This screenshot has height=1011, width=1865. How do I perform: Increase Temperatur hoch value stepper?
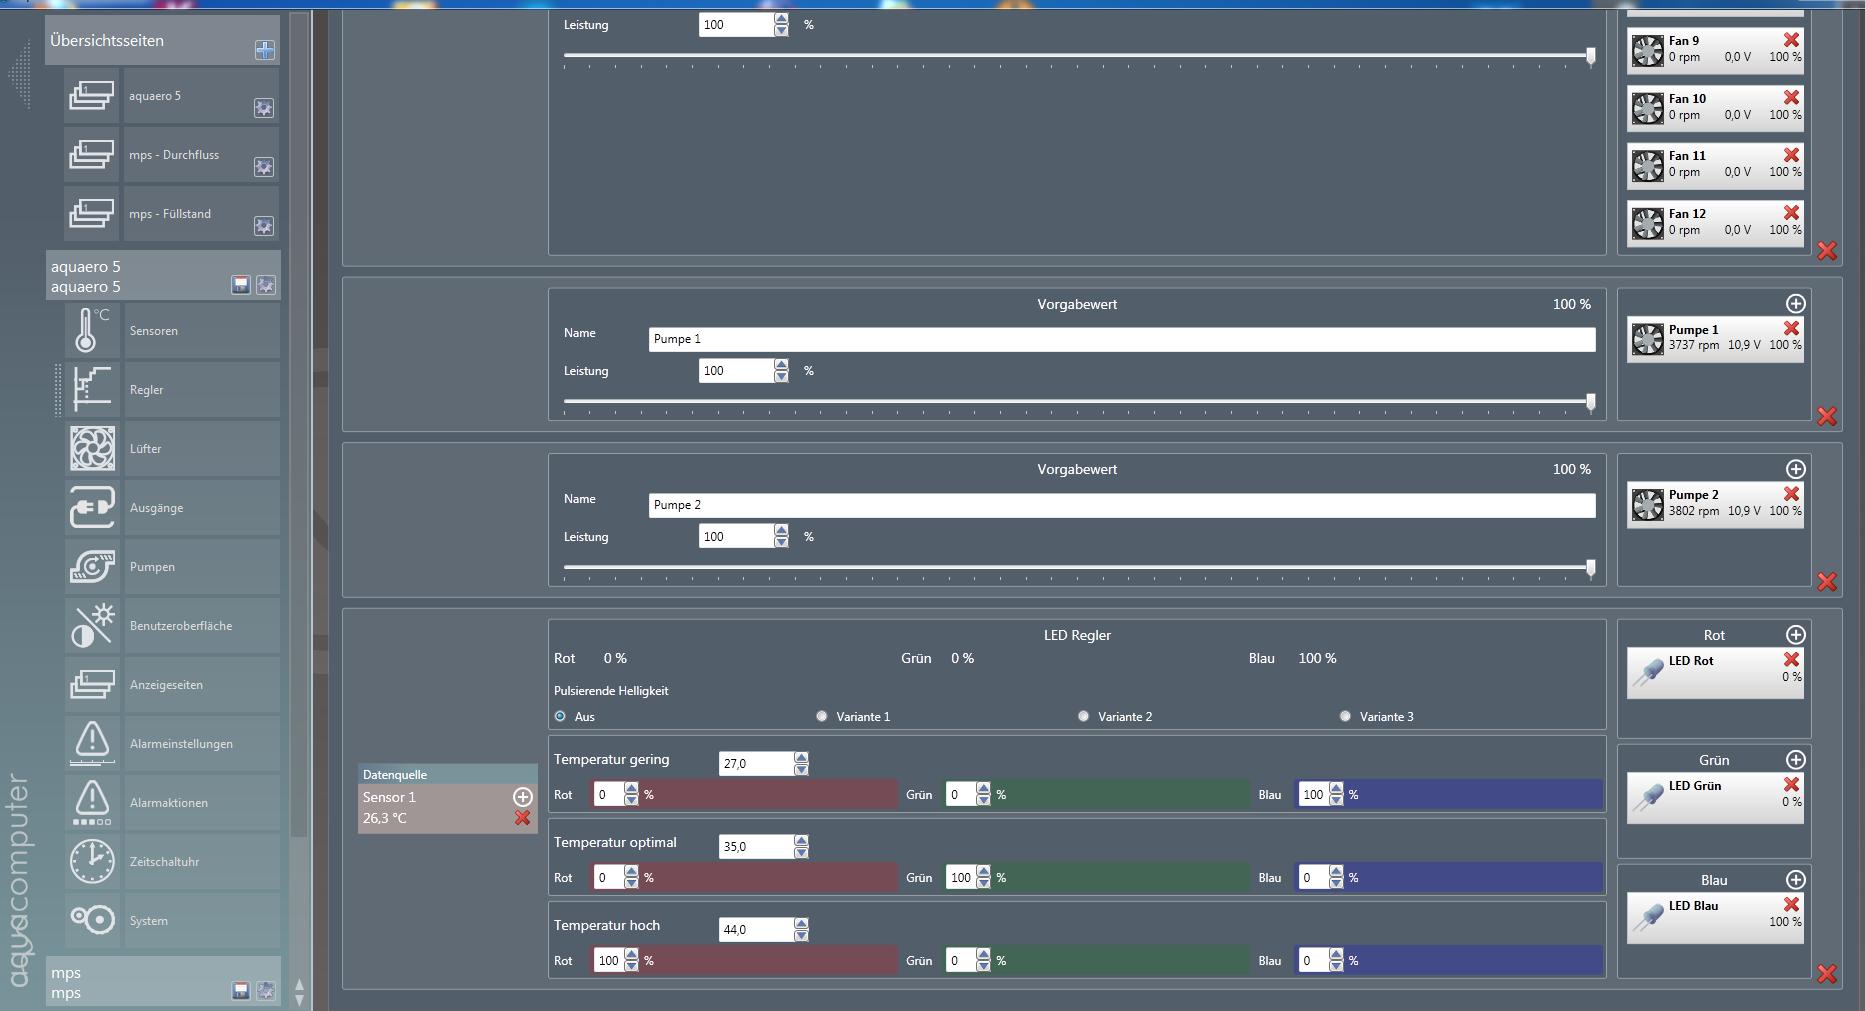tap(801, 924)
